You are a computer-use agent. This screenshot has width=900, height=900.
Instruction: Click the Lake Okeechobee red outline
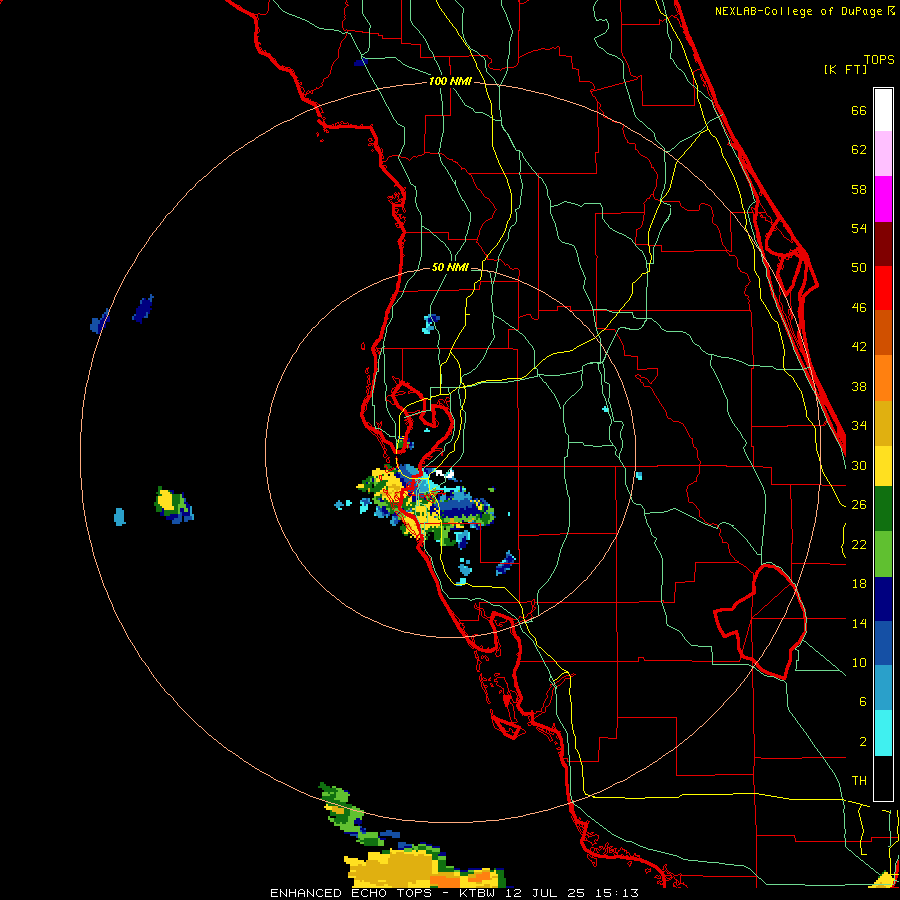pos(761,621)
